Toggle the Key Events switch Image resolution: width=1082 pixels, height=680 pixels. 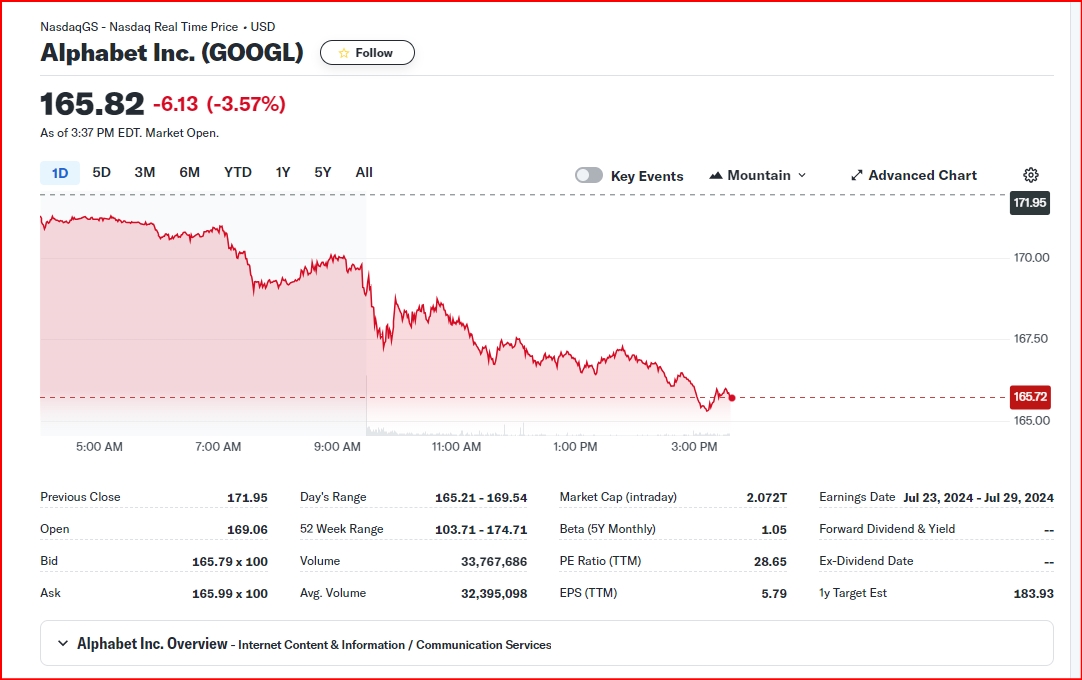coord(589,175)
